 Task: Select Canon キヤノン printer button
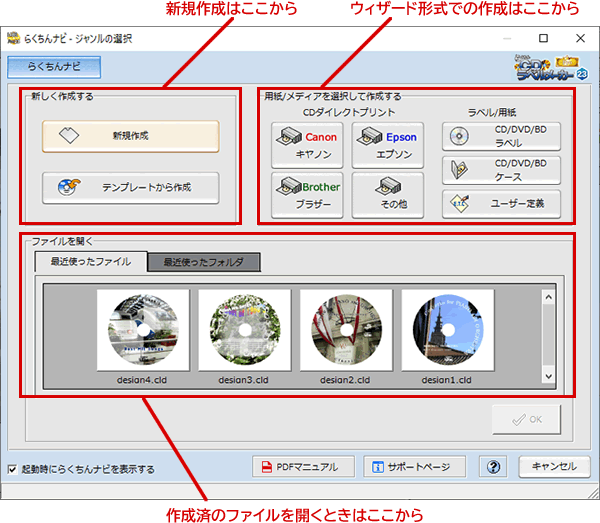[x=307, y=145]
